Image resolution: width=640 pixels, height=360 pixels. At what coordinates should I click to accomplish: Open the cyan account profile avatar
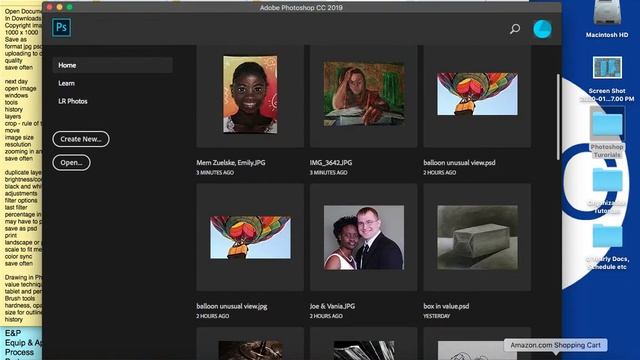point(542,29)
